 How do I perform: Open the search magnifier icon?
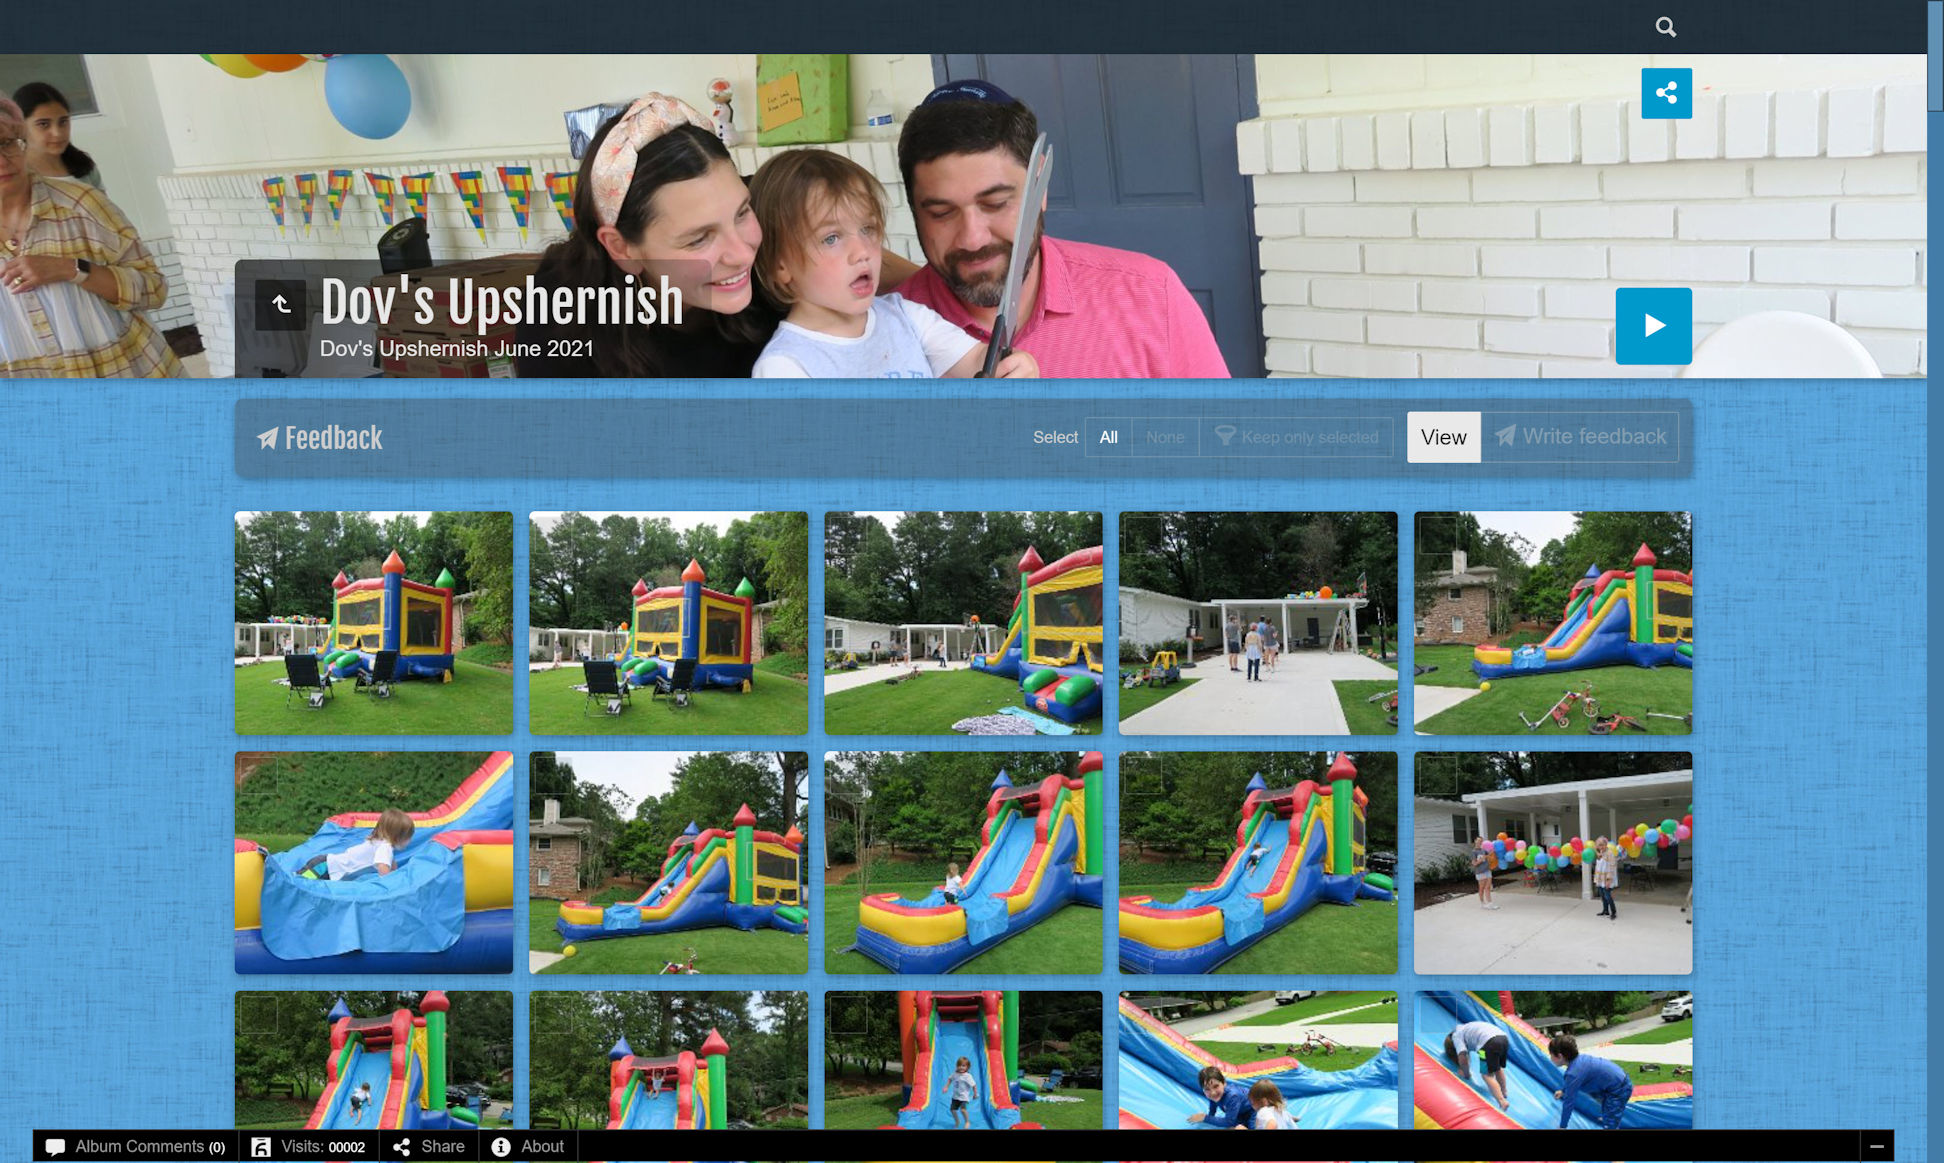(x=1665, y=27)
